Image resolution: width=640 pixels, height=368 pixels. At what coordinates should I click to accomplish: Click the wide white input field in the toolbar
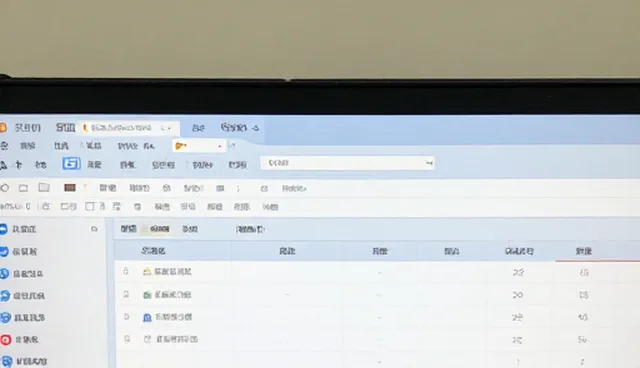(x=347, y=163)
